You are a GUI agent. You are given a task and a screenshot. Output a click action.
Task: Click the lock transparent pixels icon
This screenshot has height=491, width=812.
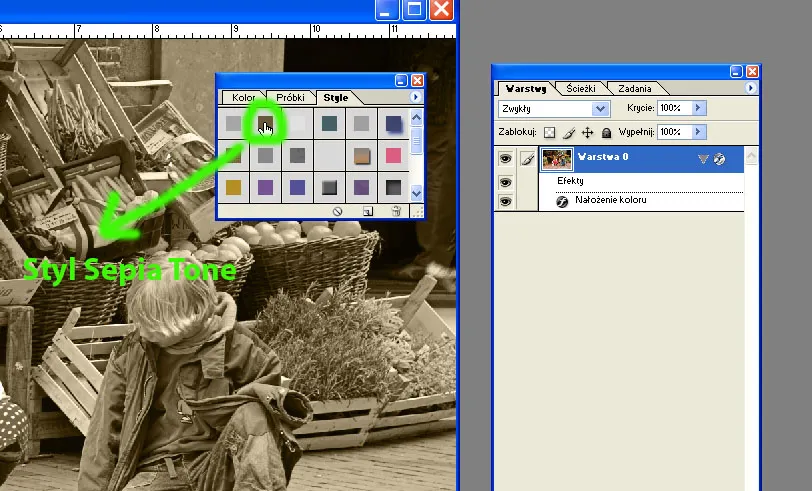[549, 132]
